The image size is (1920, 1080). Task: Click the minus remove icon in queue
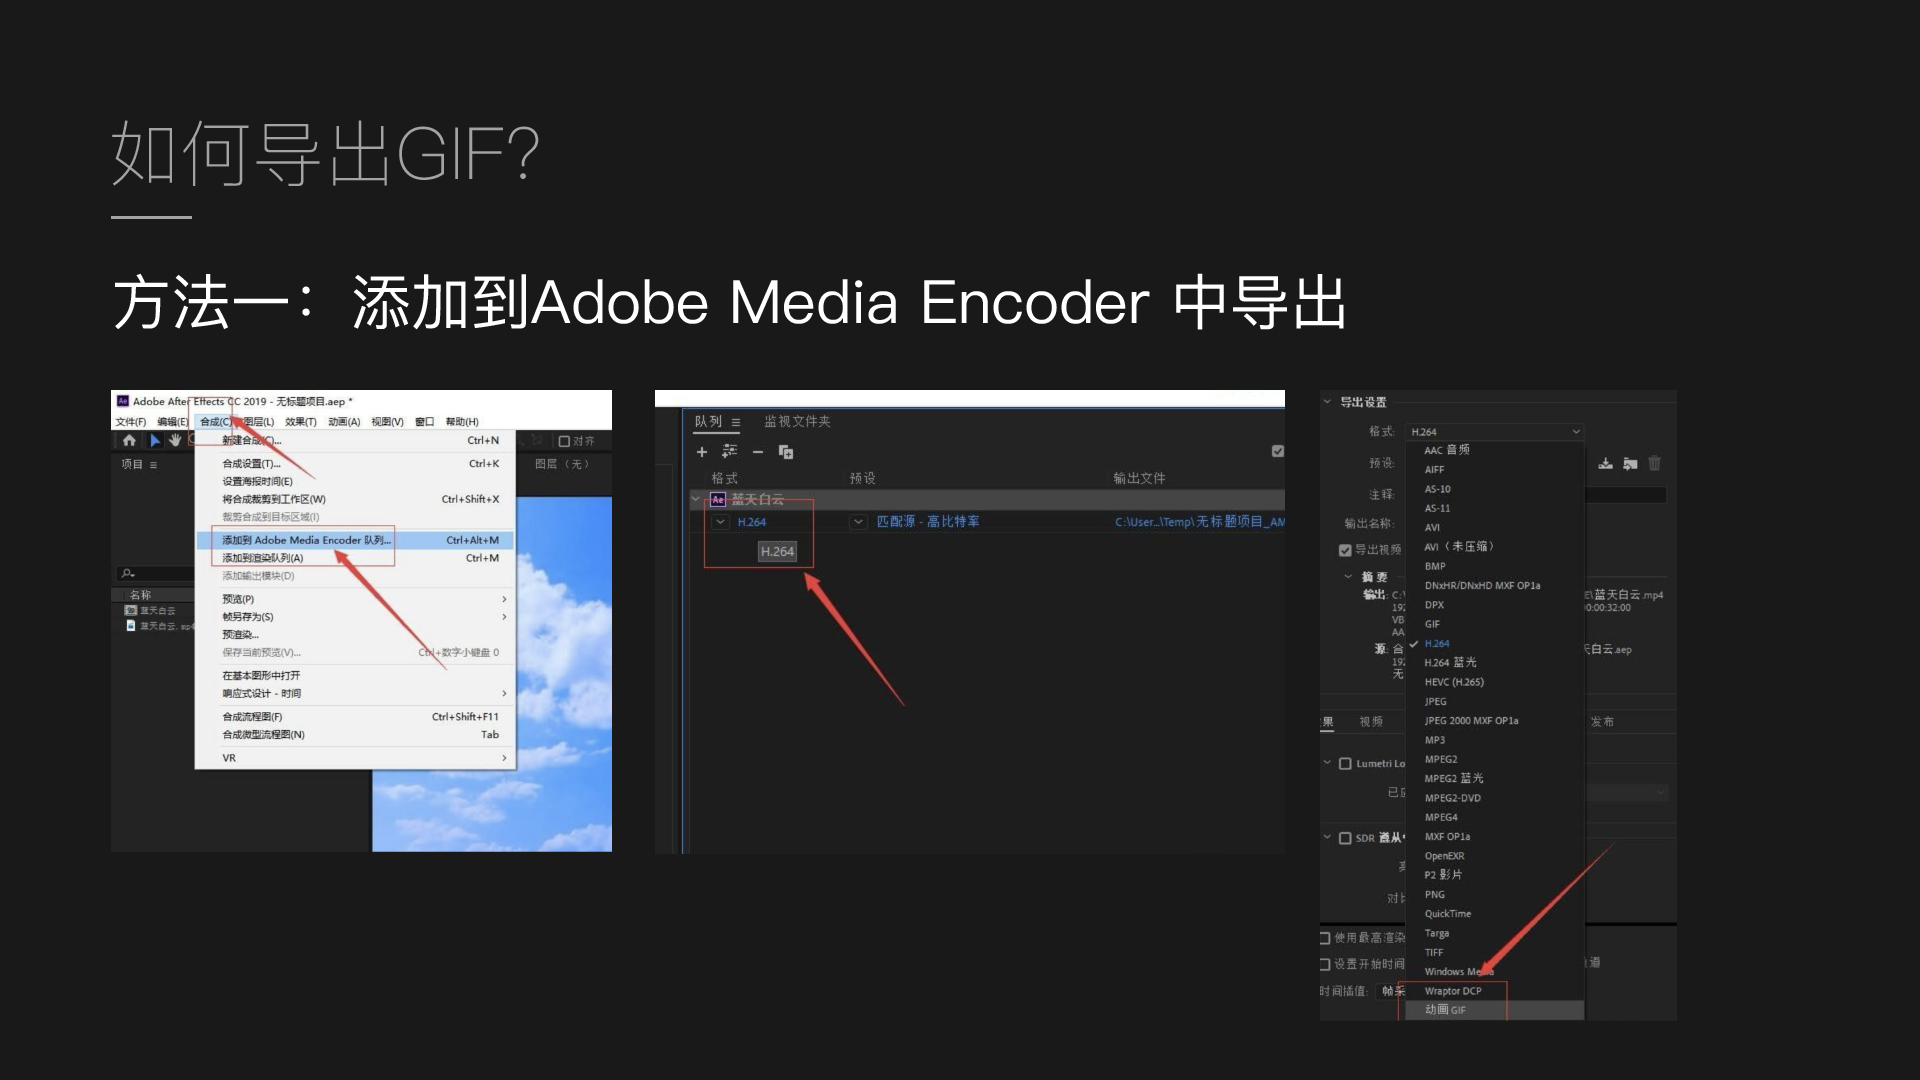758,452
